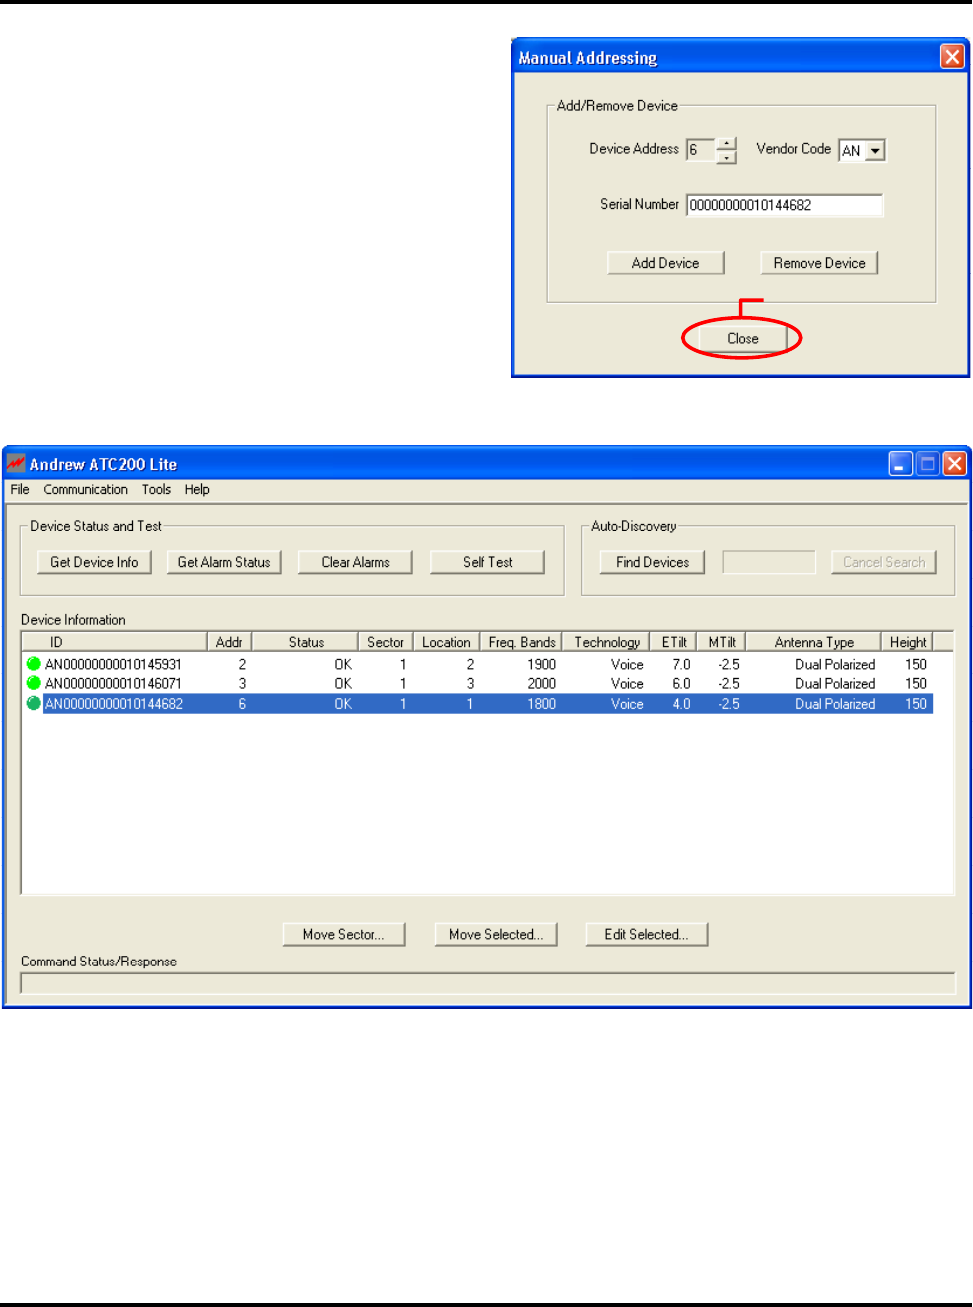This screenshot has height=1307, width=973.
Task: Click the Command Status/Response field
Action: pyautogui.click(x=488, y=983)
